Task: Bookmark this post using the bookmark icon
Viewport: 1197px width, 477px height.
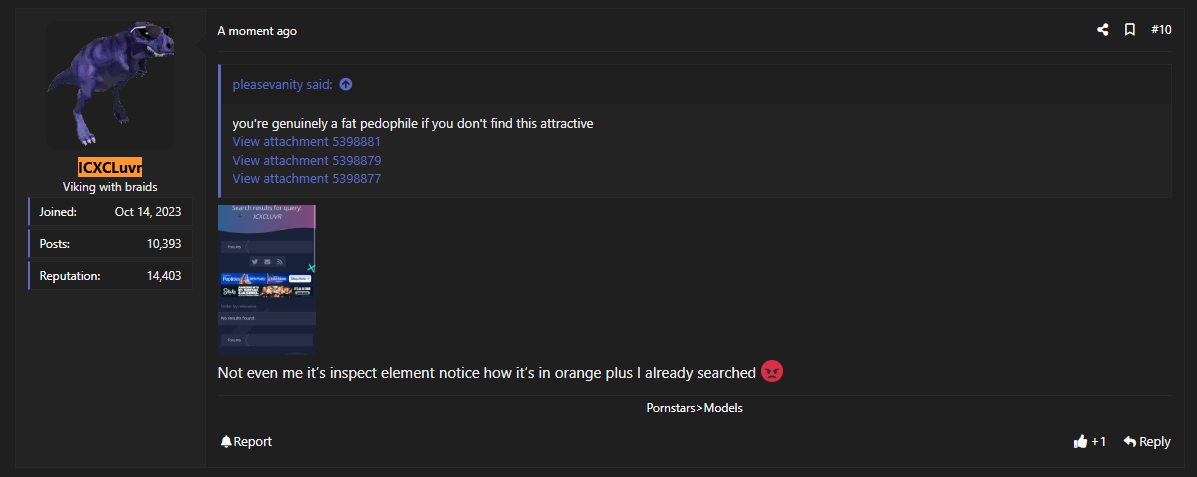Action: click(1130, 30)
